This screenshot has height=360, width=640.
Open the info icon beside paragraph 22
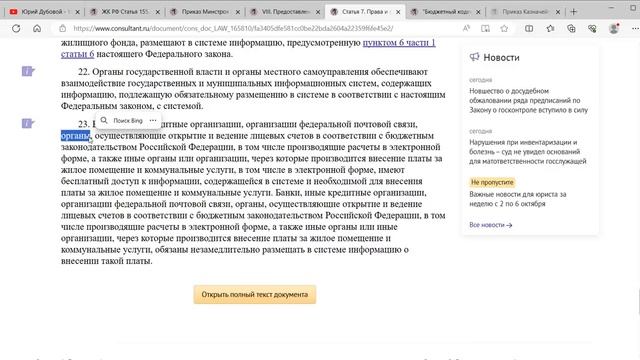28,71
